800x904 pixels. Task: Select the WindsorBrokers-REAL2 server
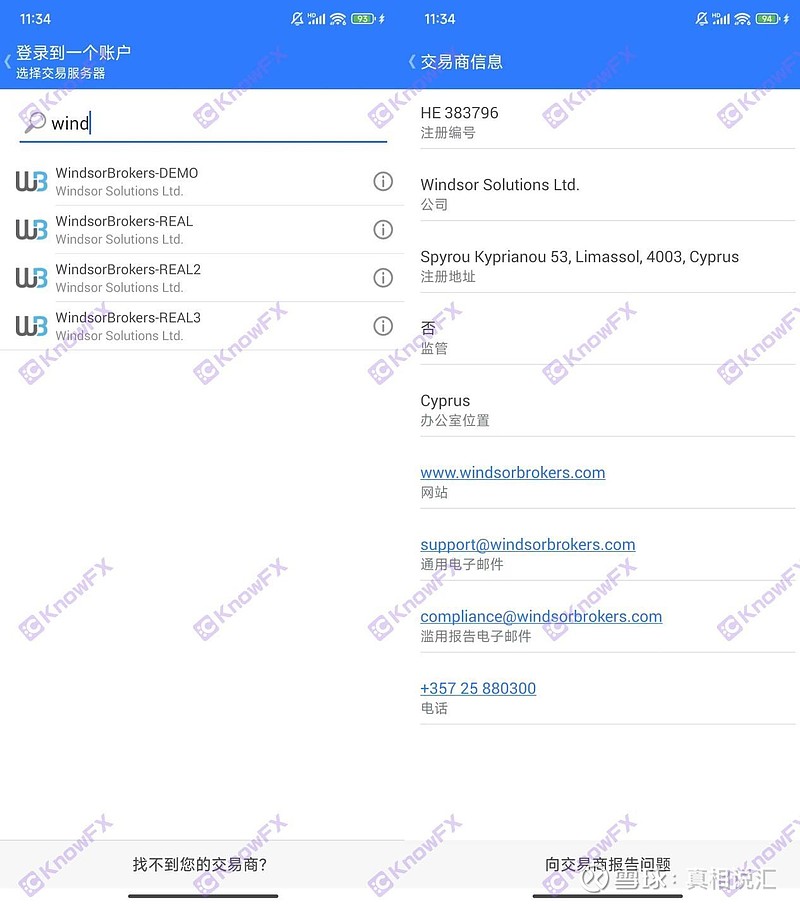(x=128, y=277)
